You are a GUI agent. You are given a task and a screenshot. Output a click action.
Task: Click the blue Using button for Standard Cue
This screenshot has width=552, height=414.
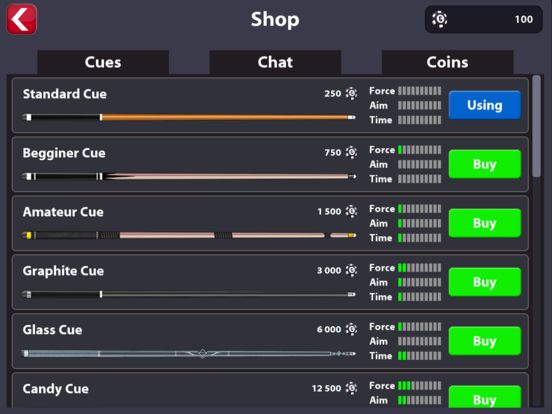click(x=485, y=105)
